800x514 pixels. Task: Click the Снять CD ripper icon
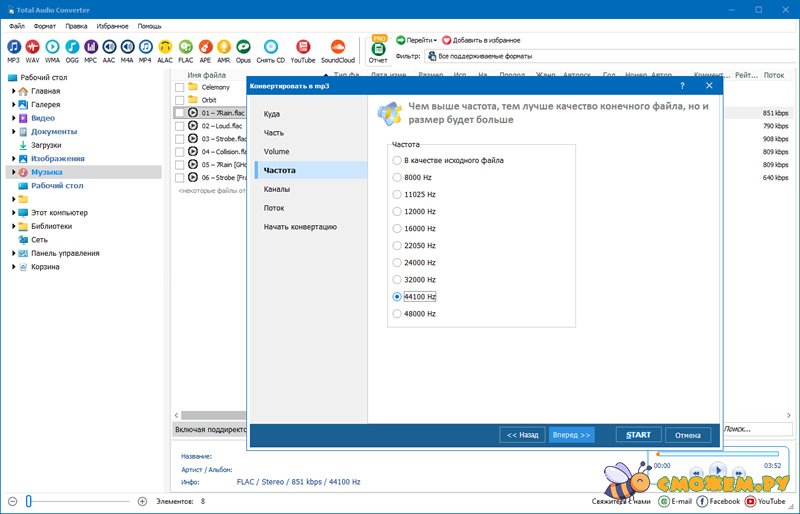click(x=272, y=48)
